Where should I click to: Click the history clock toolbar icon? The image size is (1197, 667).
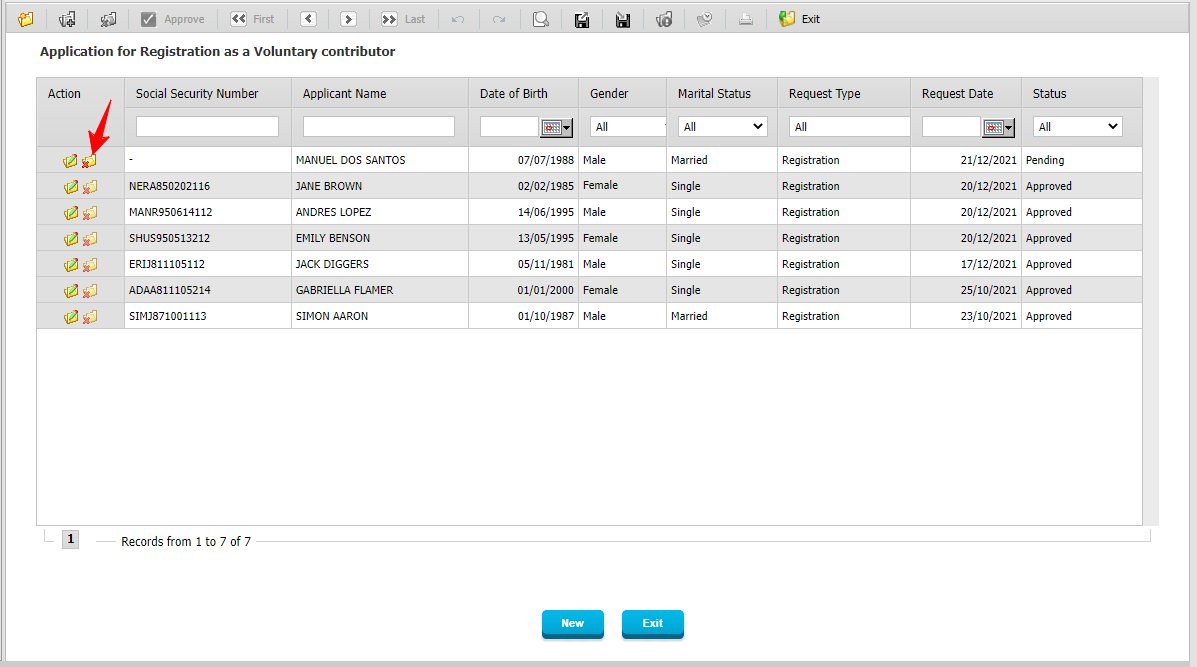705,19
